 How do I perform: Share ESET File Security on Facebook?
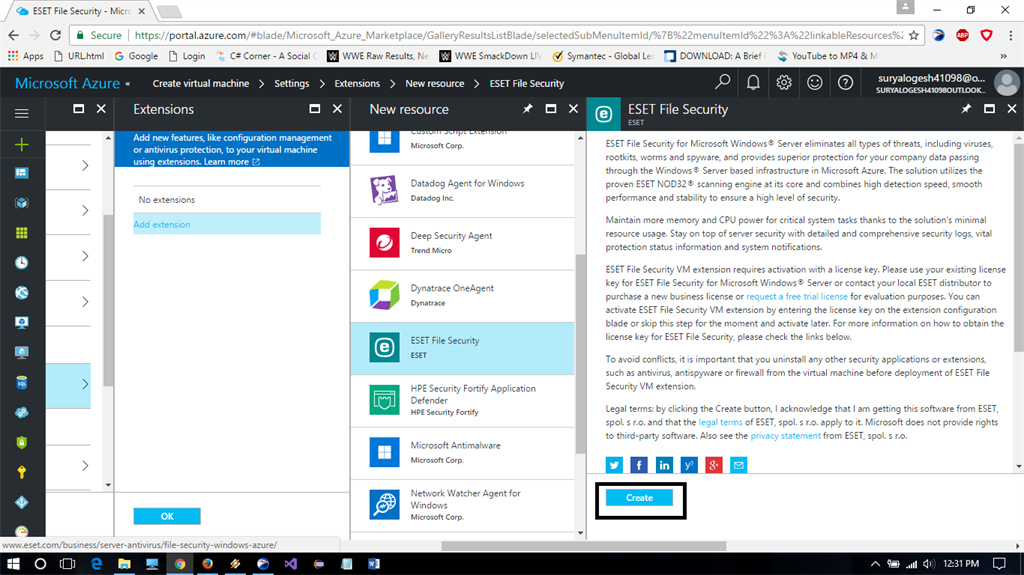(639, 465)
